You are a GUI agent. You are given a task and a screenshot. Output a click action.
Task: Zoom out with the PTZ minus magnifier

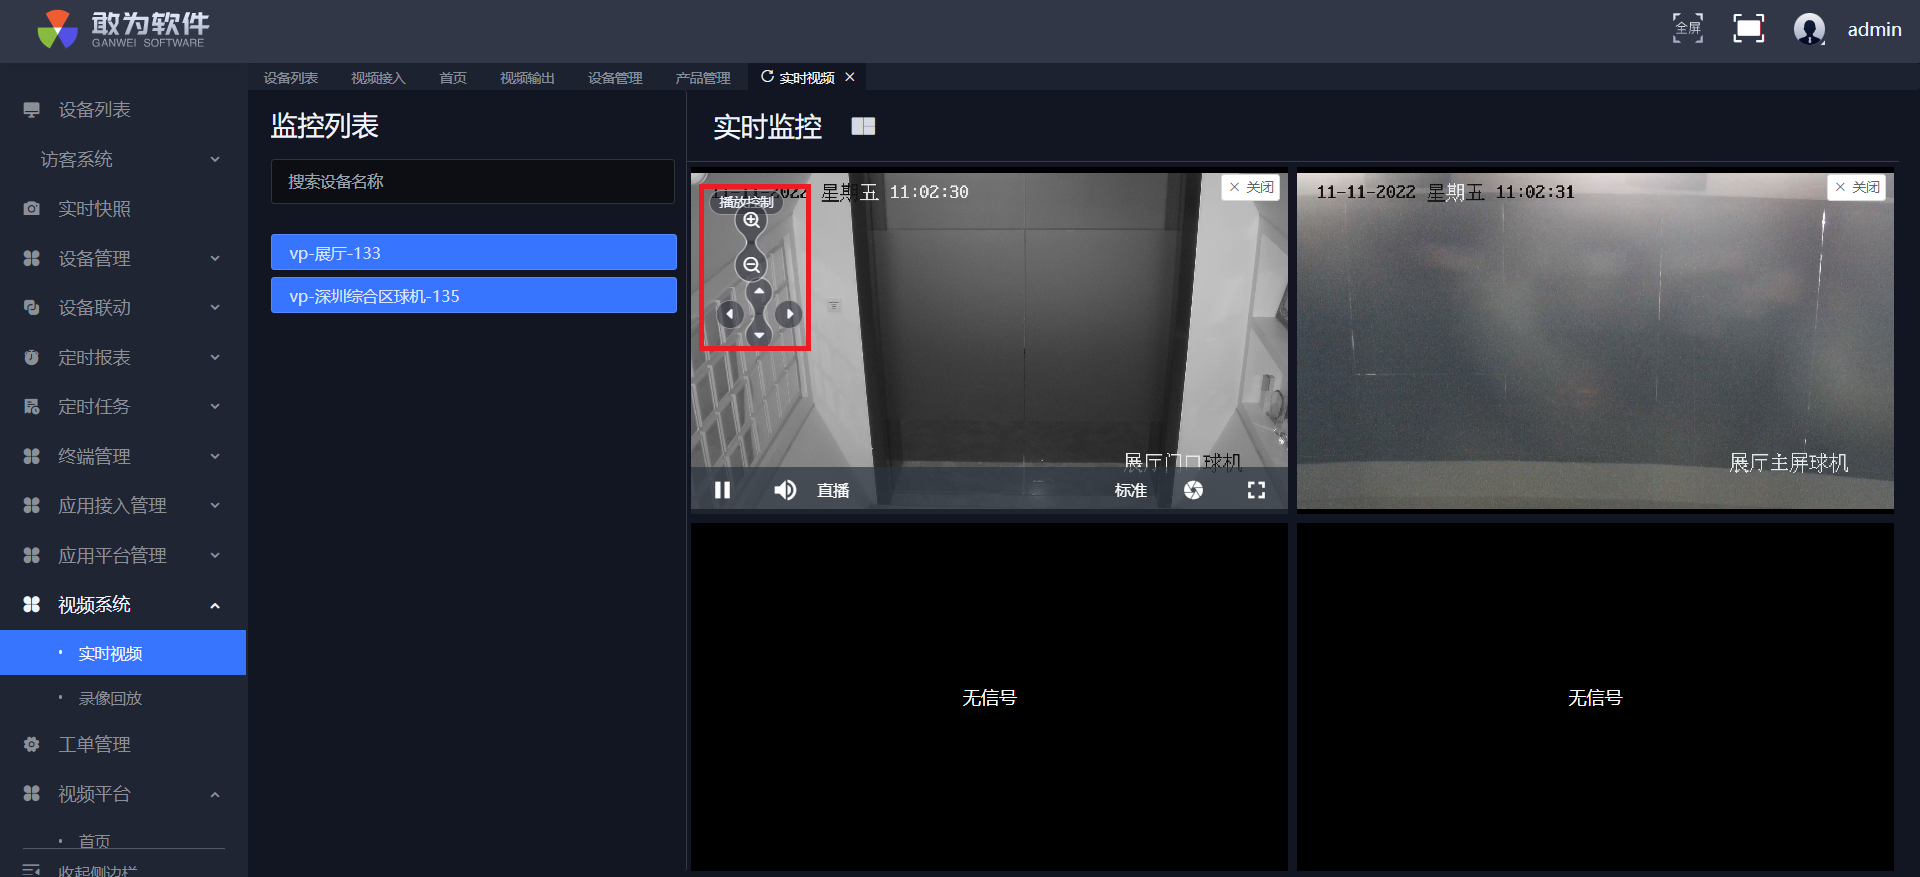tap(751, 265)
